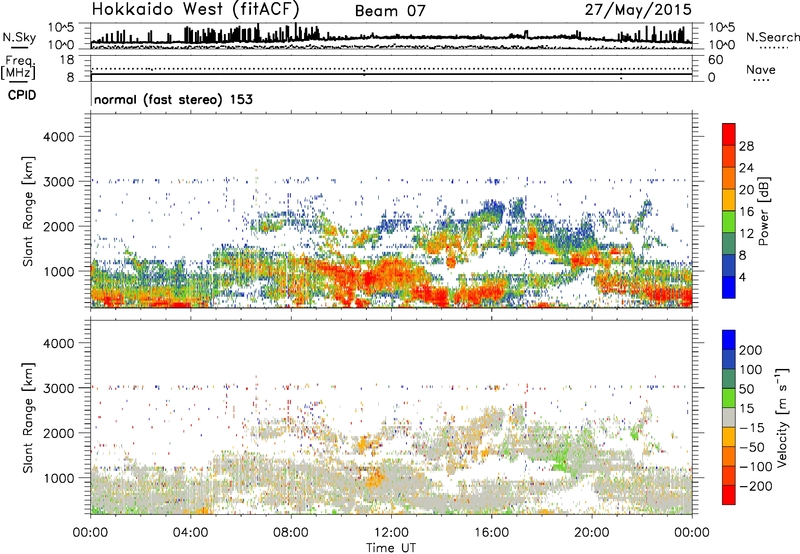
Task: Click the '04:00' time tick label
Action: tap(190, 533)
